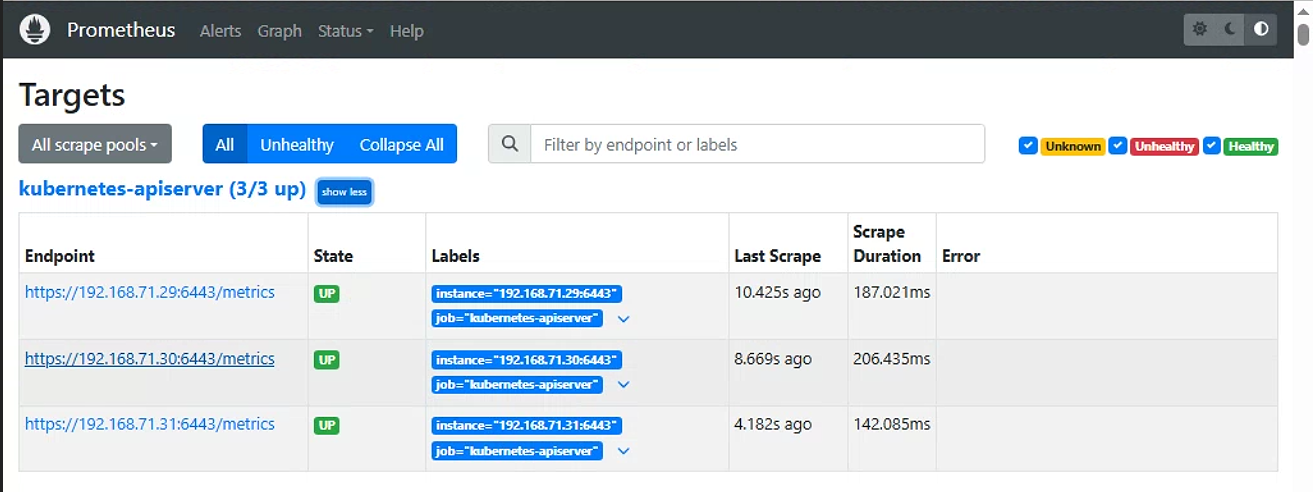Click the 187.021ms scrape duration
Viewport: 1313px width, 492px height.
(892, 292)
